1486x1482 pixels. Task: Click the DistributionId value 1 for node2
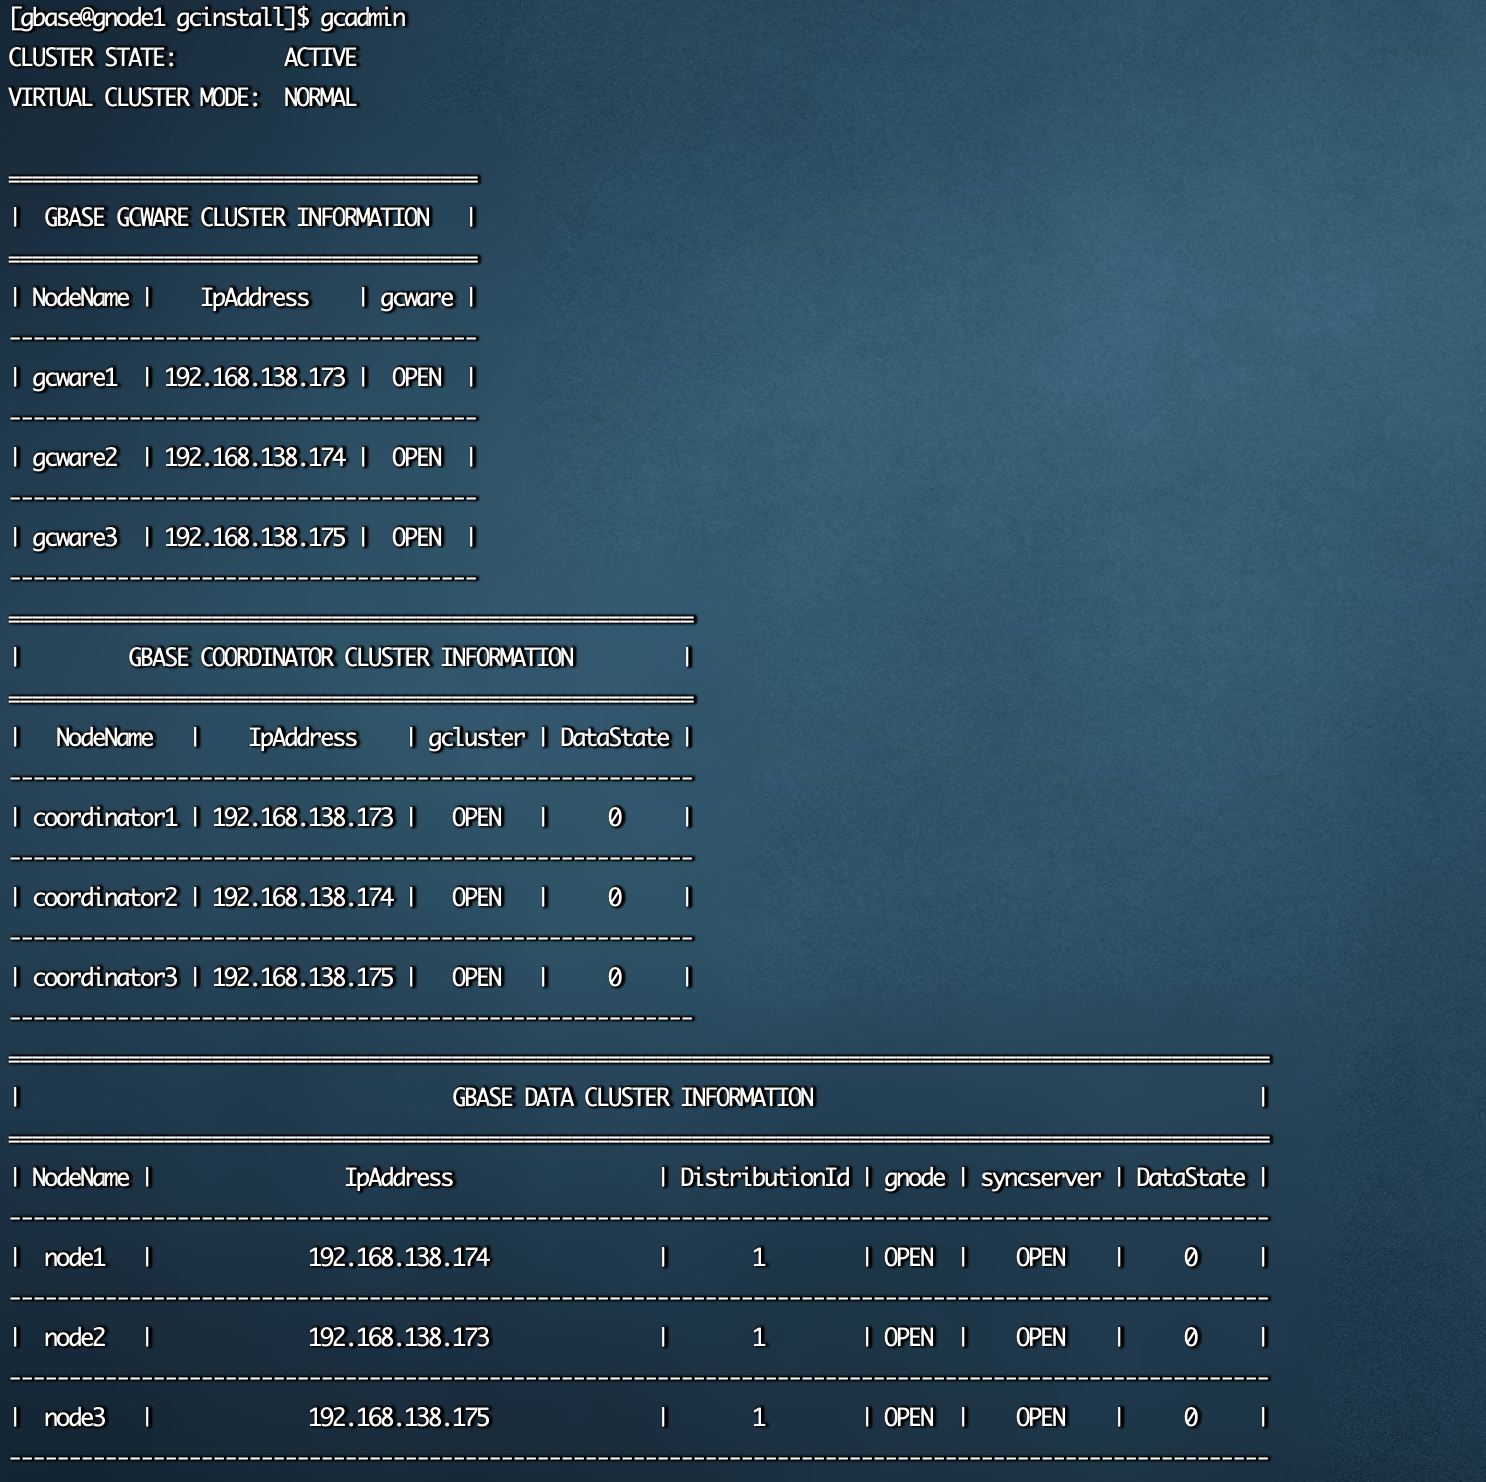pyautogui.click(x=759, y=1338)
